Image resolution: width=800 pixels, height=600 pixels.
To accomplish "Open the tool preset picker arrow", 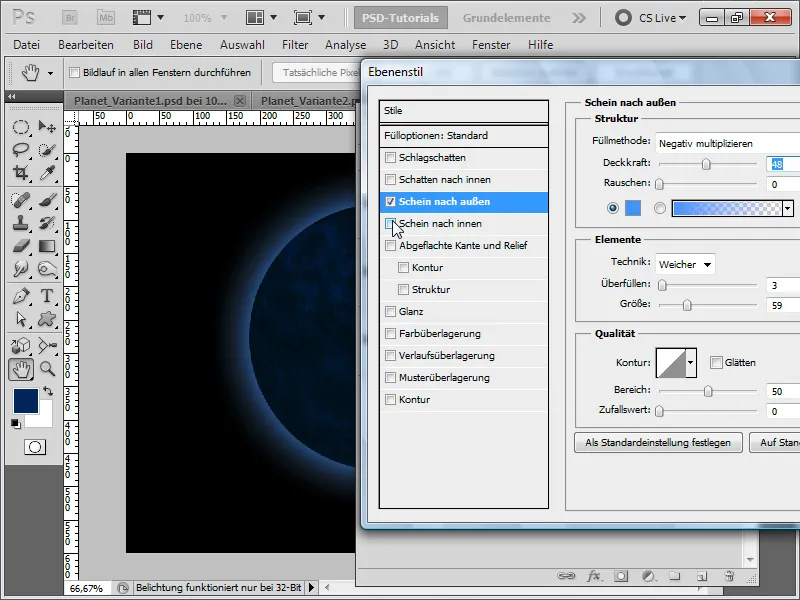I will (51, 73).
